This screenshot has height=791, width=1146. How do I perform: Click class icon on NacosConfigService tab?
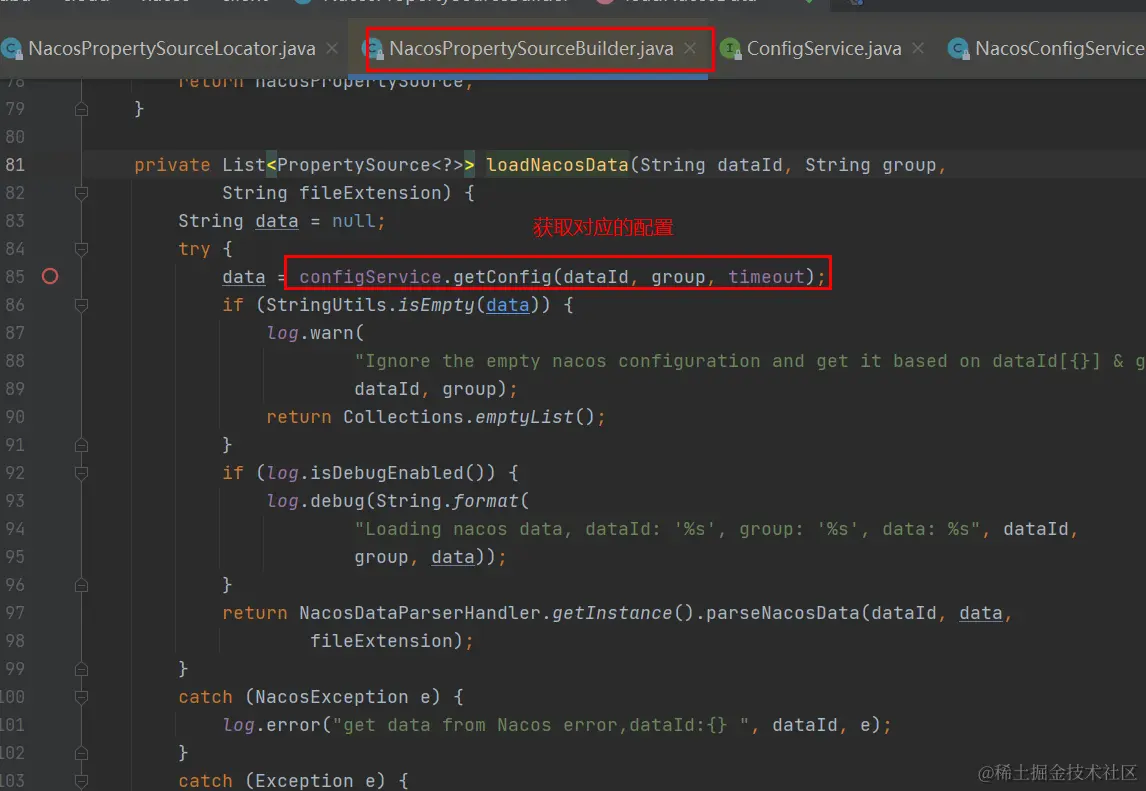pyautogui.click(x=958, y=49)
